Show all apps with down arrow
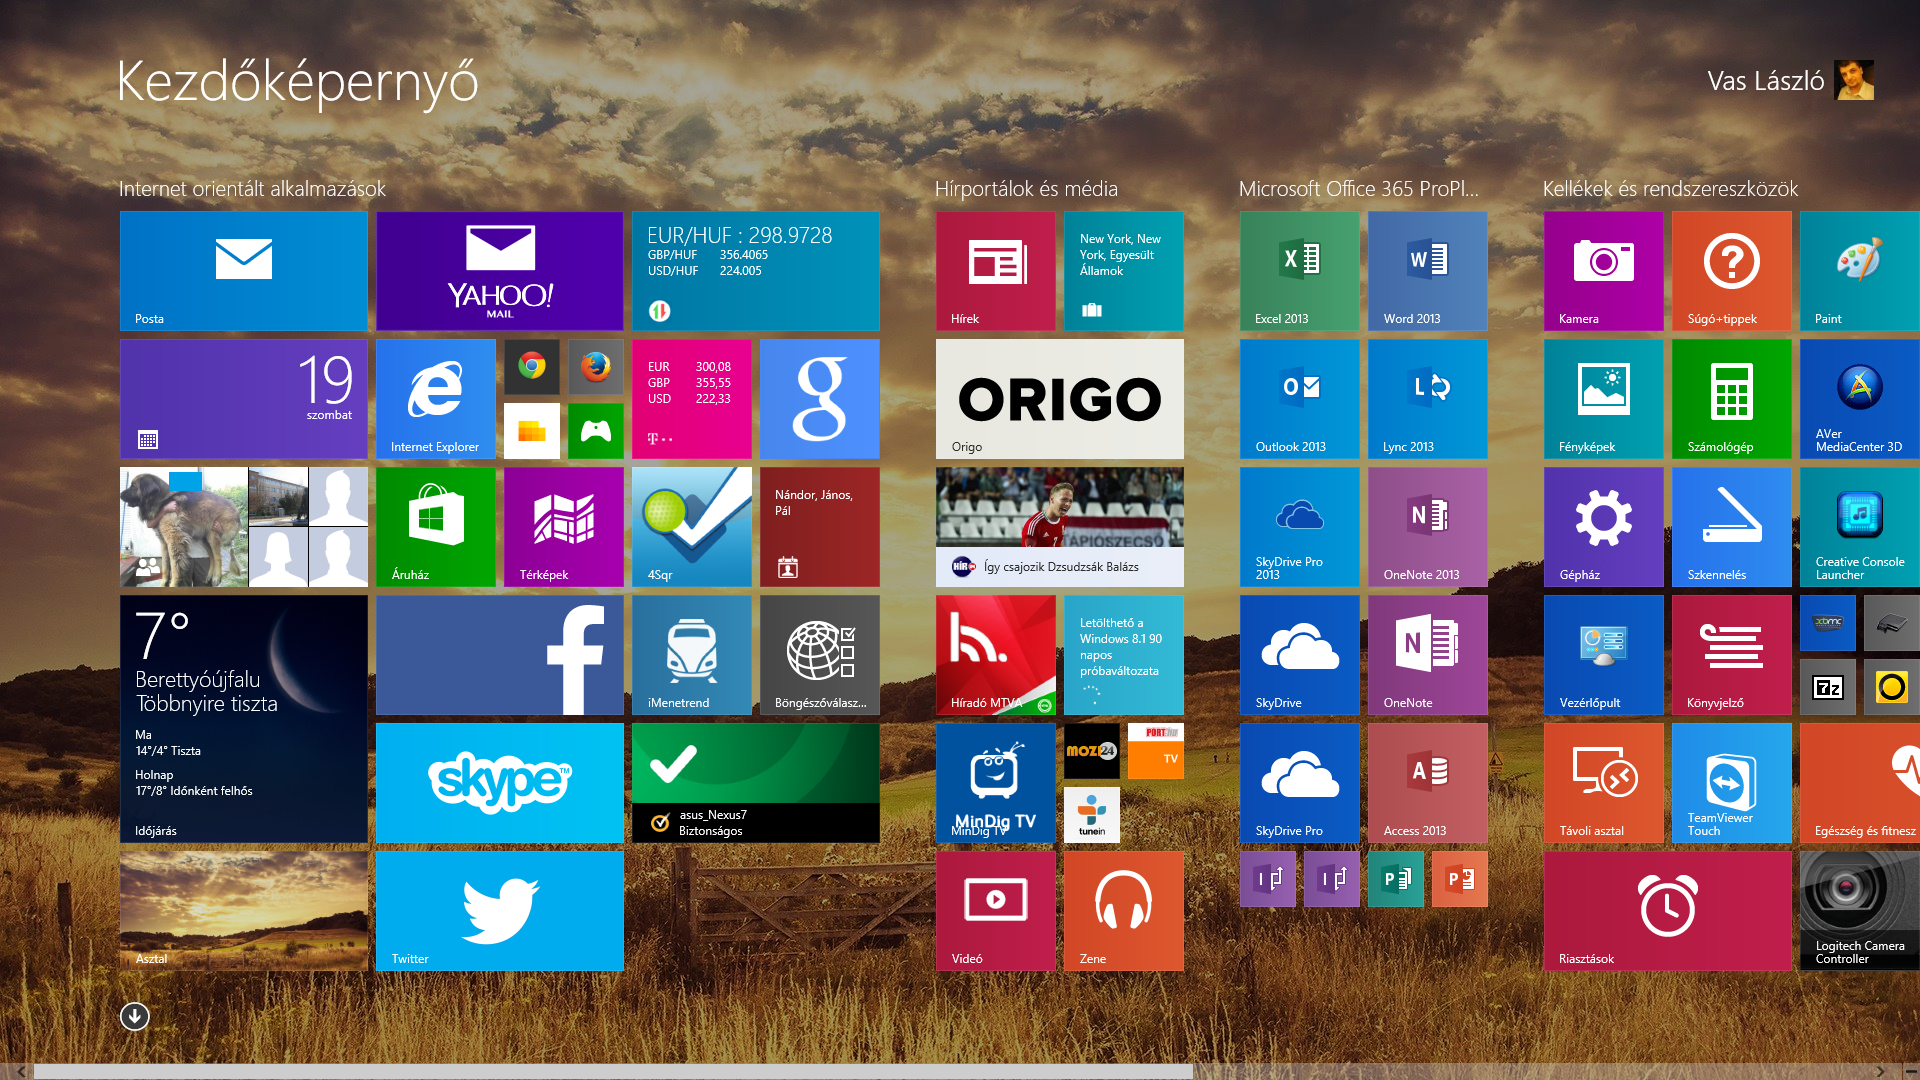 pos(135,1016)
